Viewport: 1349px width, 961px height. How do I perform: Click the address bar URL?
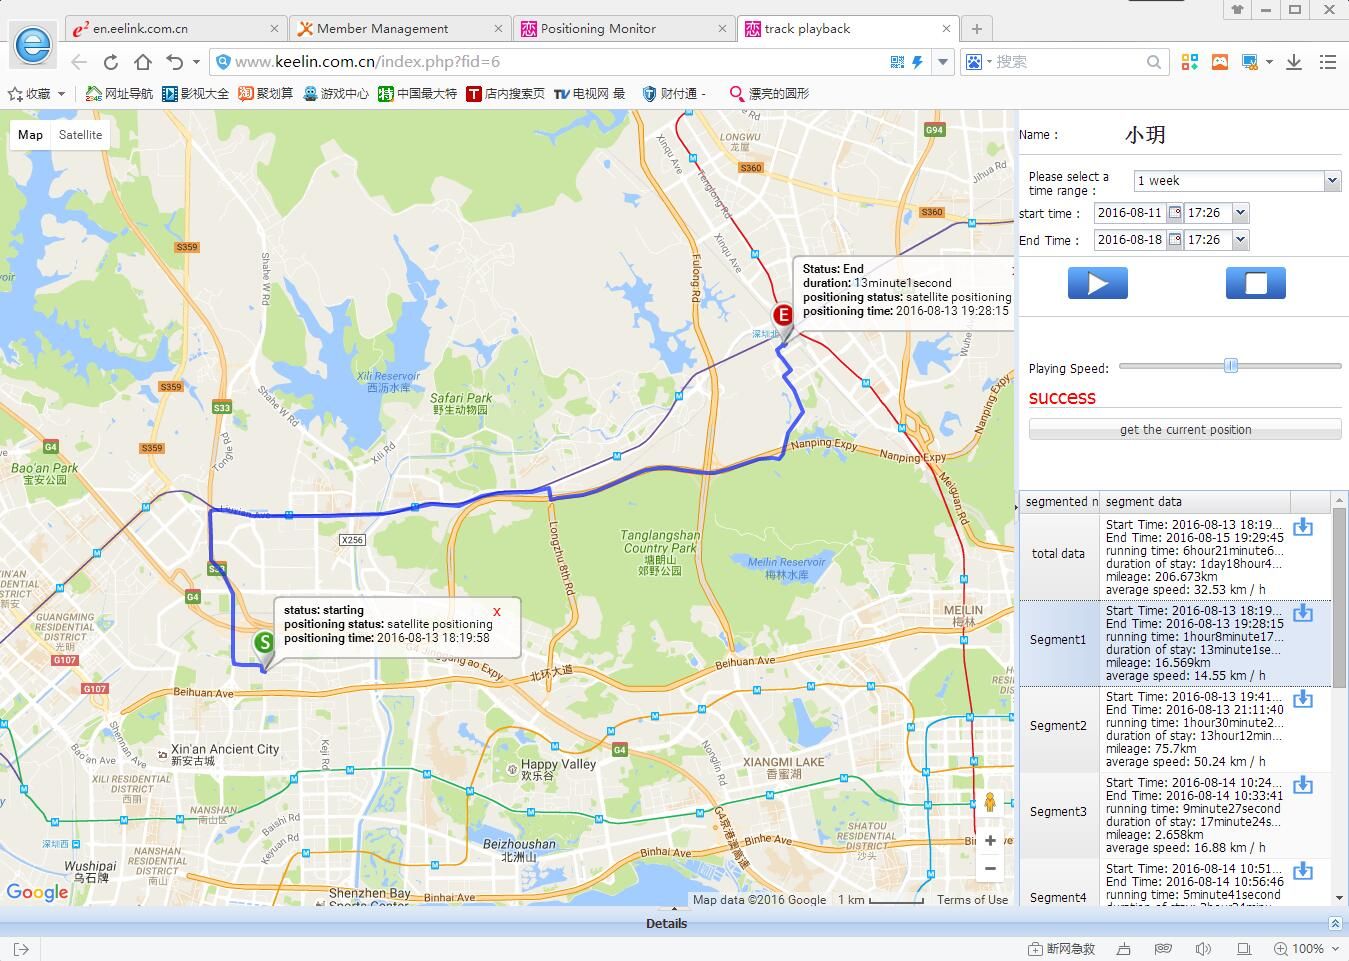pos(366,62)
